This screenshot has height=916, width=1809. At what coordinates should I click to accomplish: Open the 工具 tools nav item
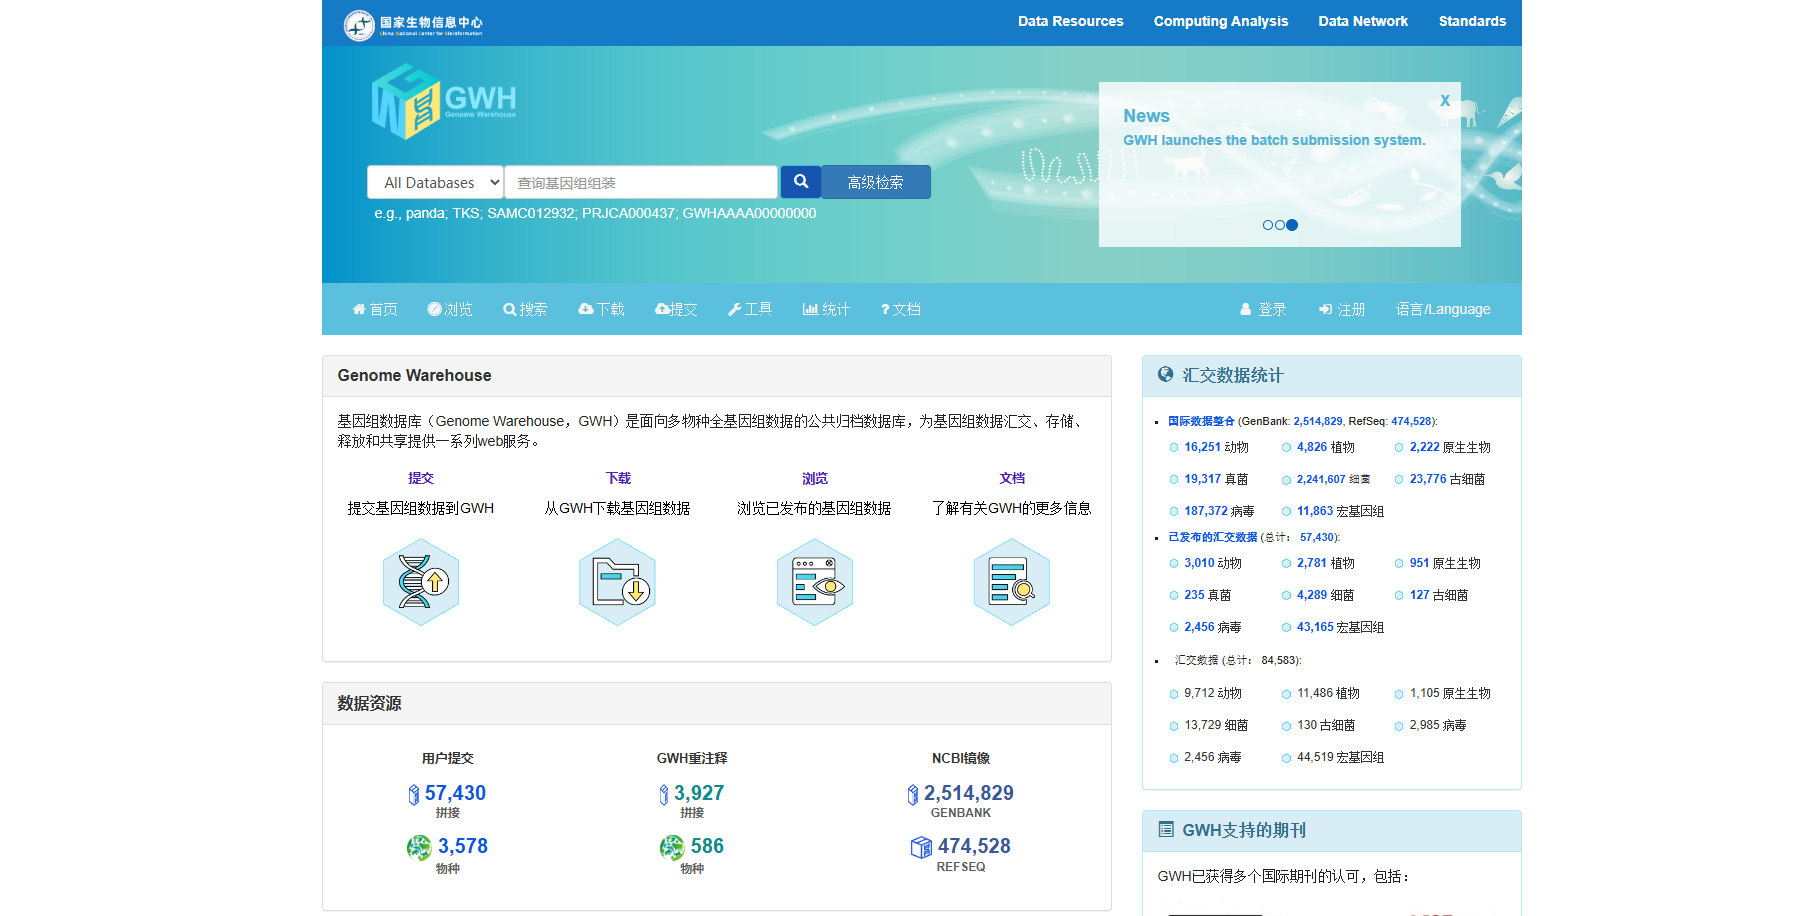coord(750,309)
